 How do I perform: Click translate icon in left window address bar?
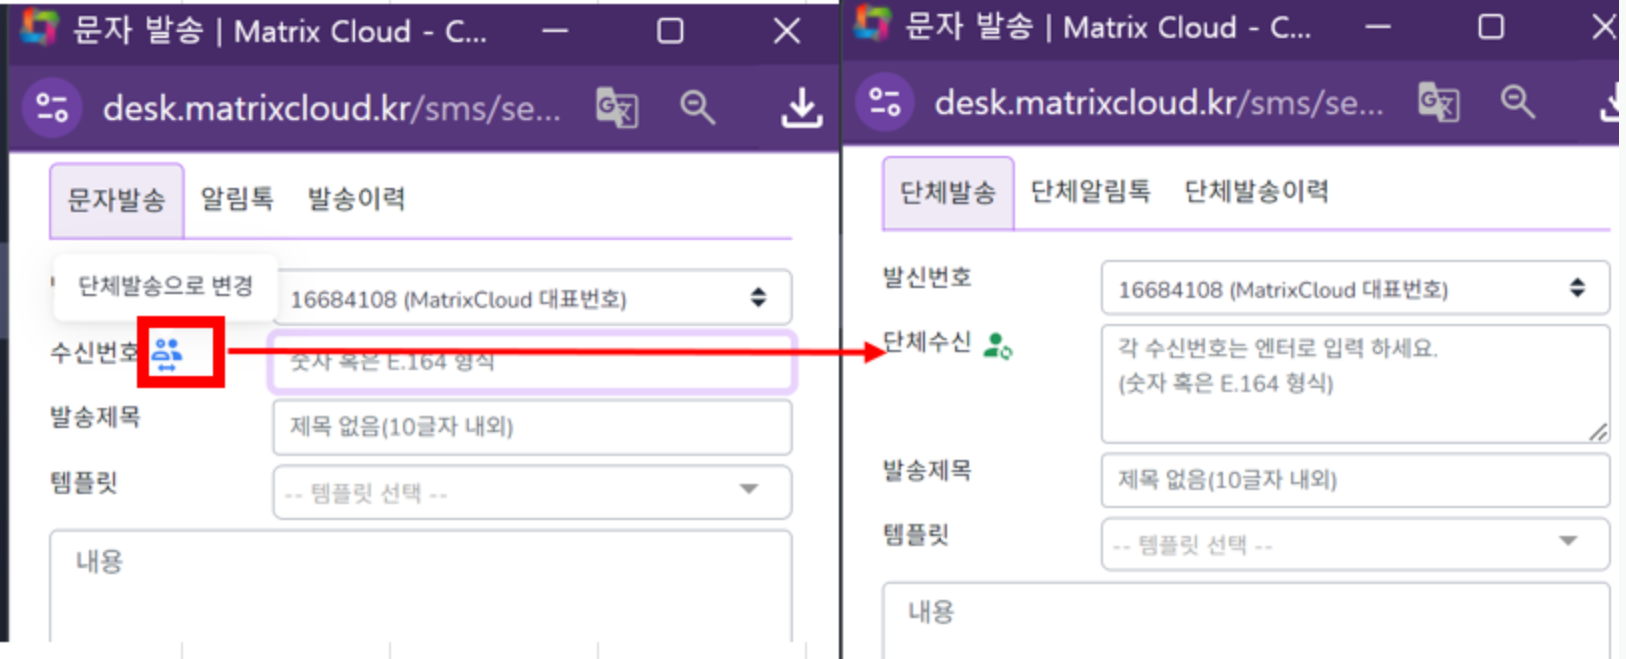coord(617,107)
